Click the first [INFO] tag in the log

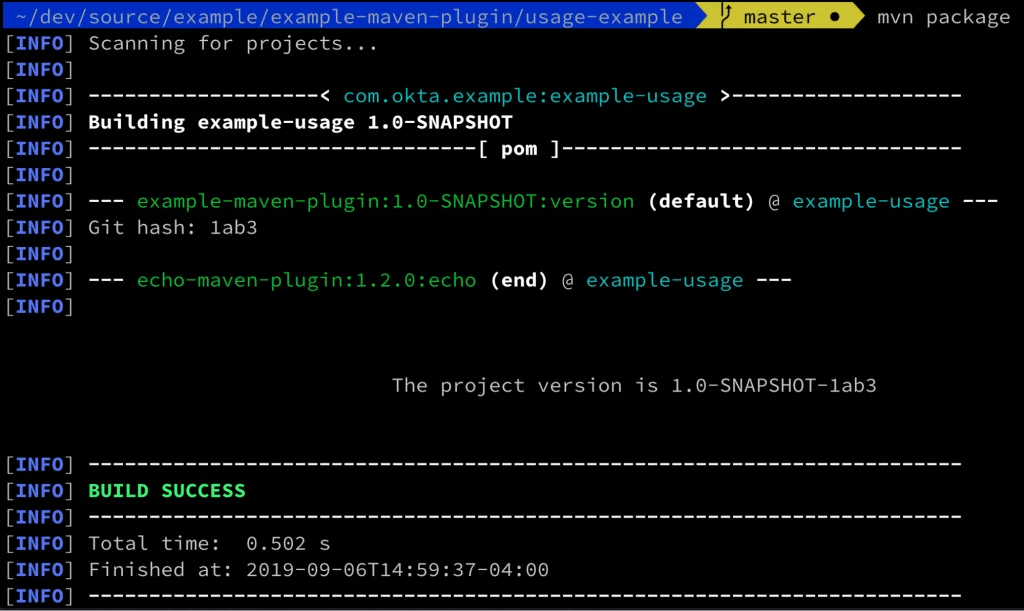[x=39, y=43]
